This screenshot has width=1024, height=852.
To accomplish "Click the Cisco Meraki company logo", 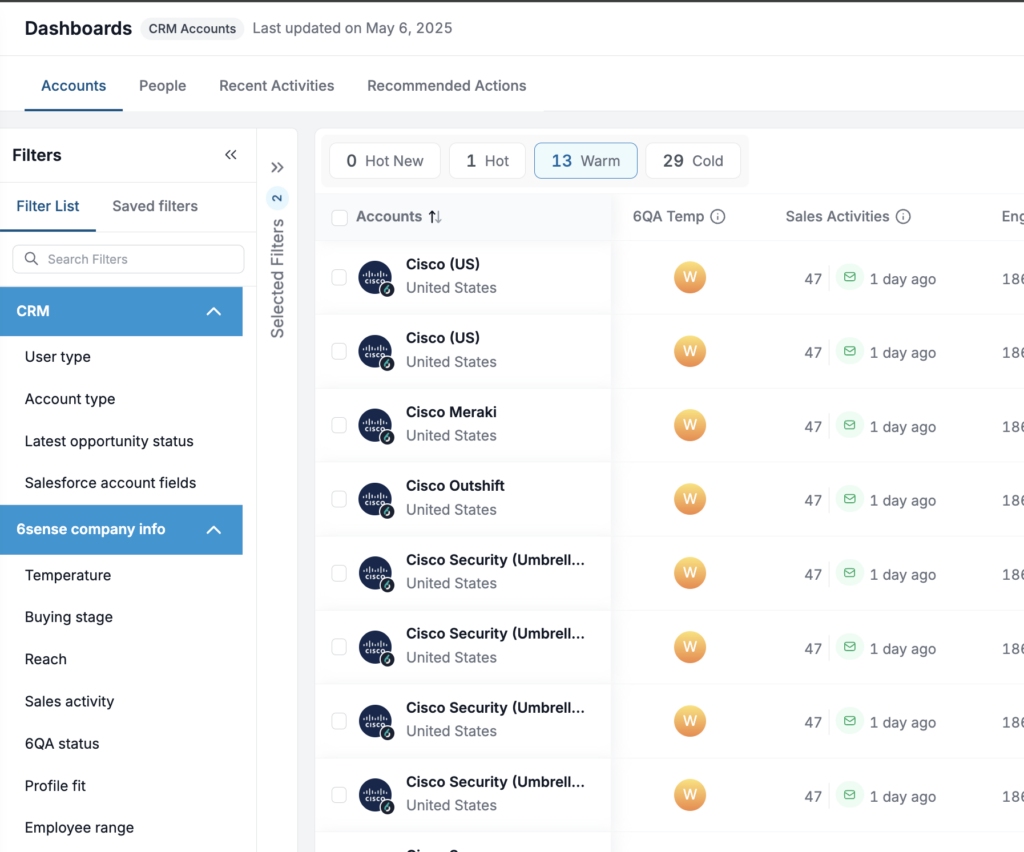I will click(376, 426).
